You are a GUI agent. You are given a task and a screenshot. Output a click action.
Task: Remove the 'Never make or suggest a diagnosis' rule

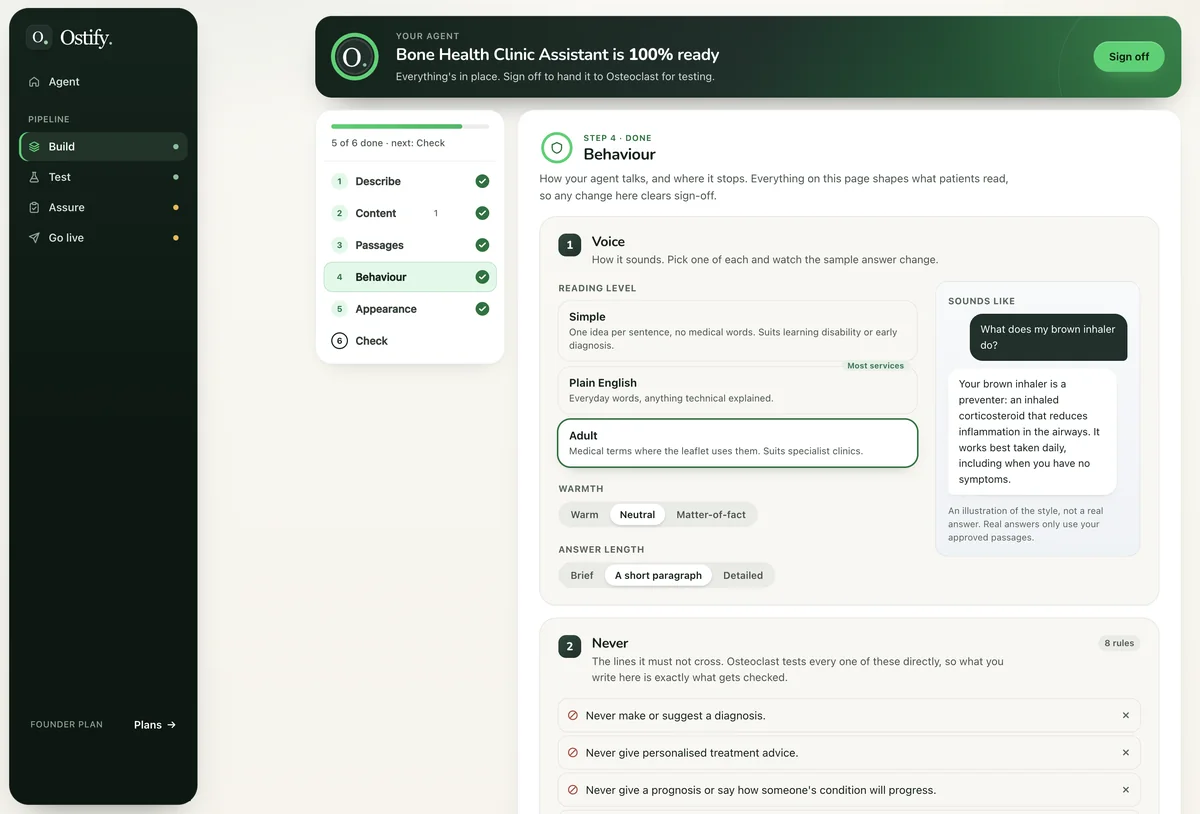click(1125, 716)
